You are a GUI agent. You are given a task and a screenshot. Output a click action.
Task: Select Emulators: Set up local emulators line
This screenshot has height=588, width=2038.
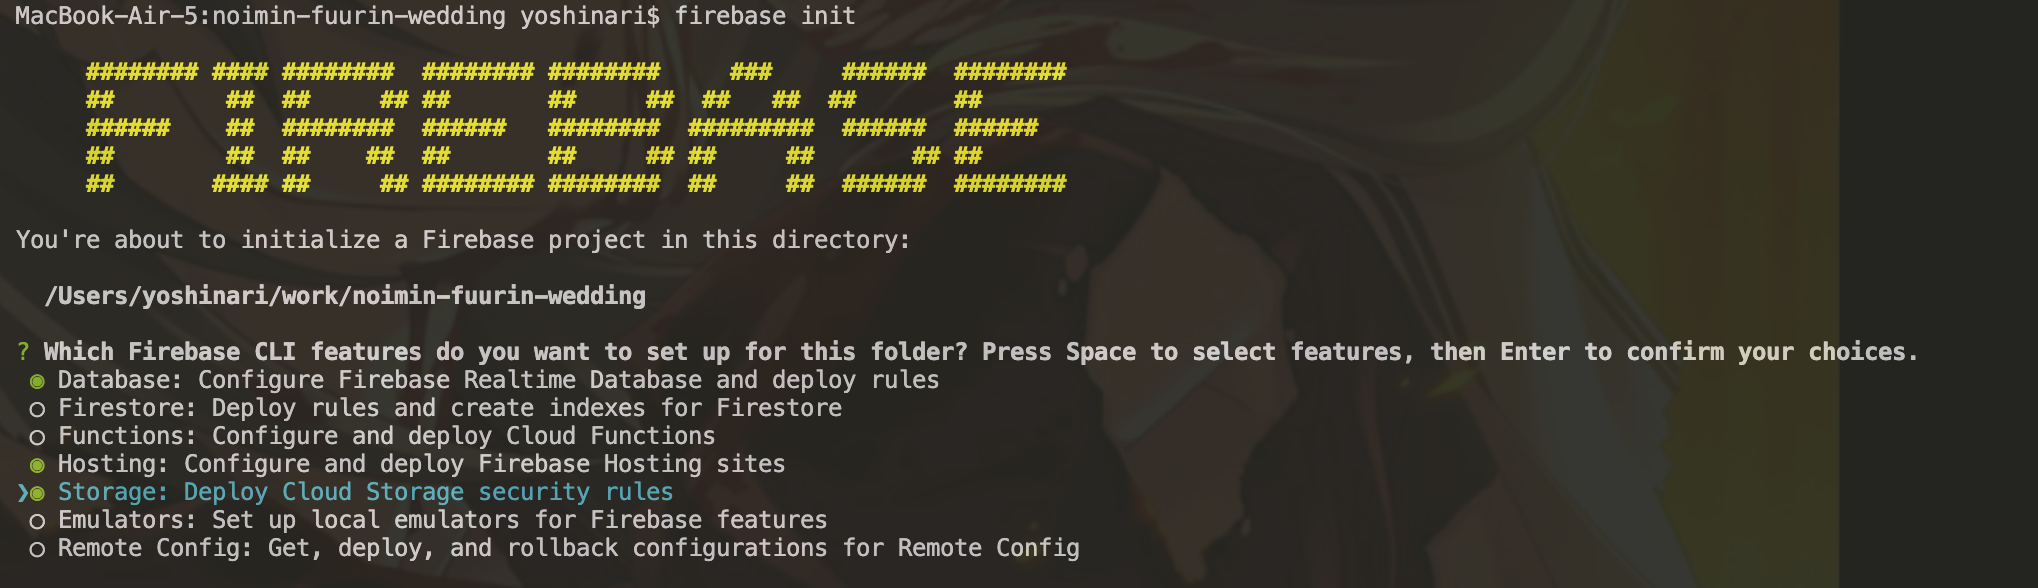pos(442,520)
